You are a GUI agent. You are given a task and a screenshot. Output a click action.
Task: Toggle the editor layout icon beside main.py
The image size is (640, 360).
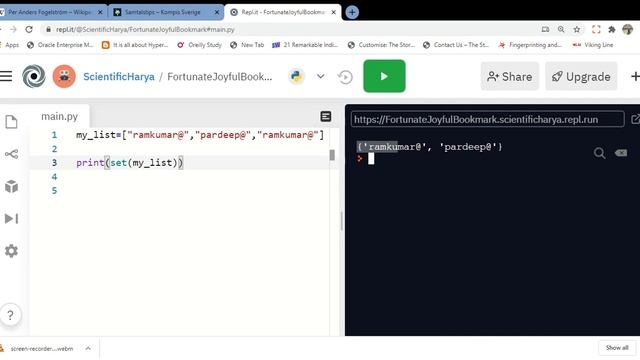click(326, 117)
